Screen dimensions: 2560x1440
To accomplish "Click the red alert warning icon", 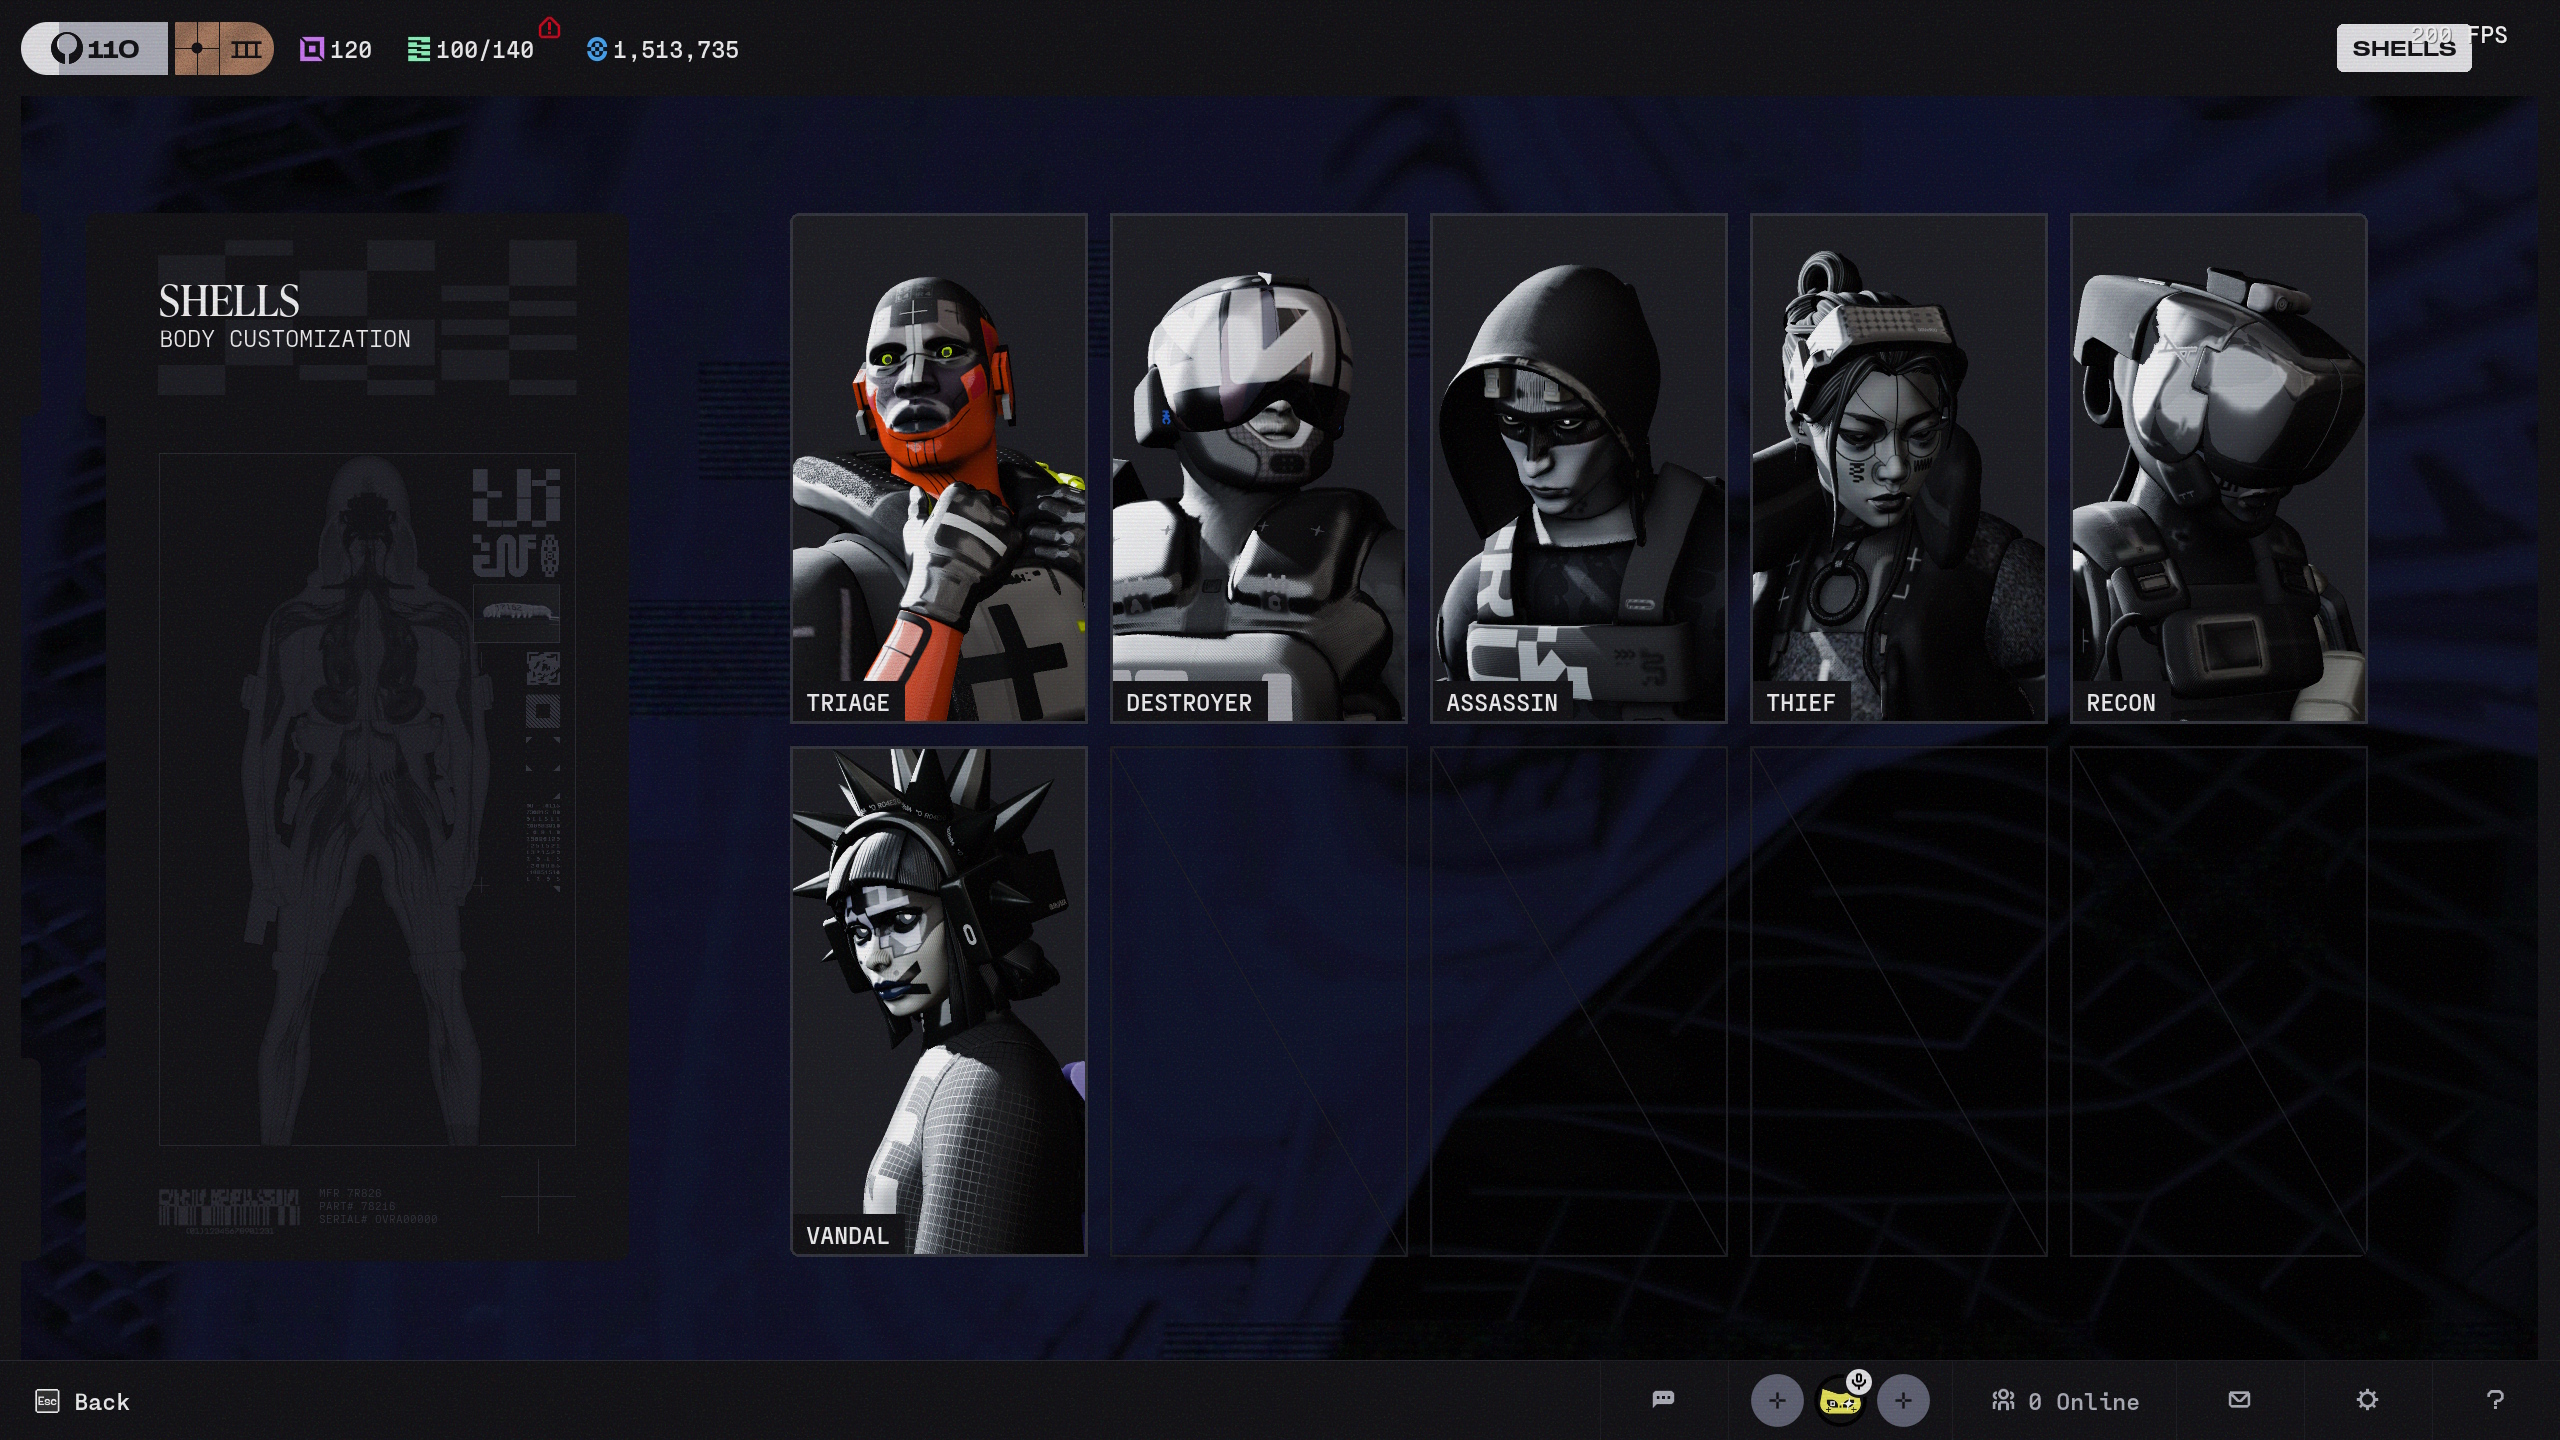I will pos(549,28).
